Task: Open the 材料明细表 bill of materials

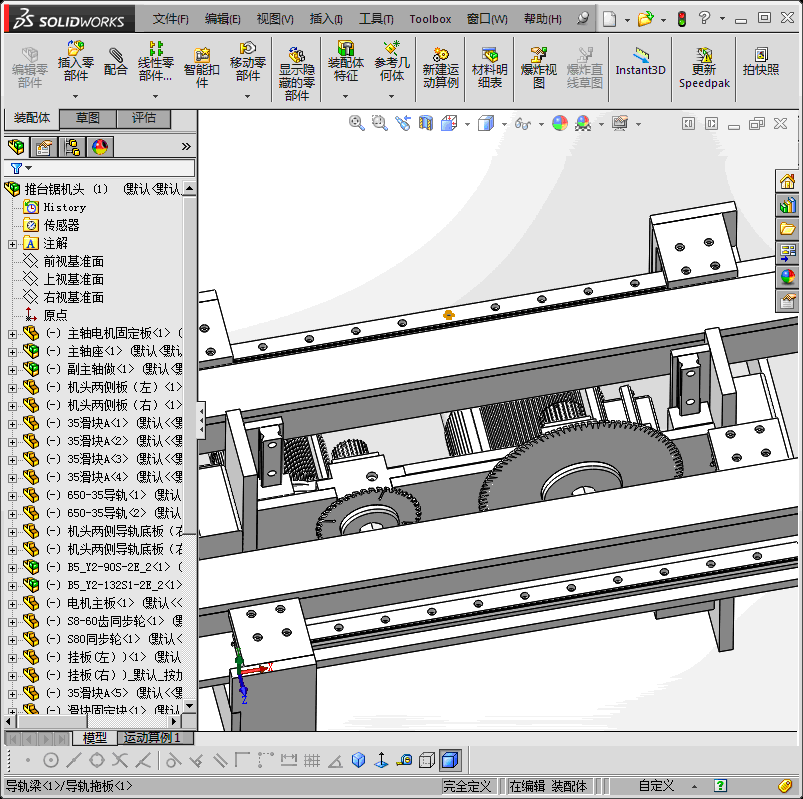Action: 489,68
